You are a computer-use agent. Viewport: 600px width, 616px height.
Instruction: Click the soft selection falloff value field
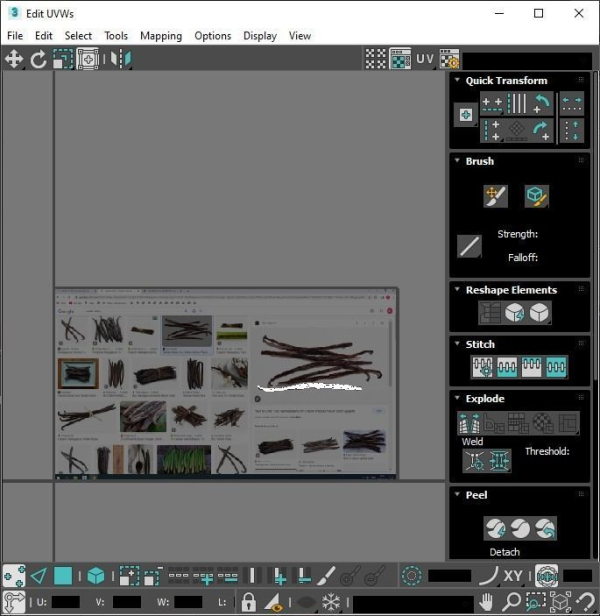tap(450, 576)
